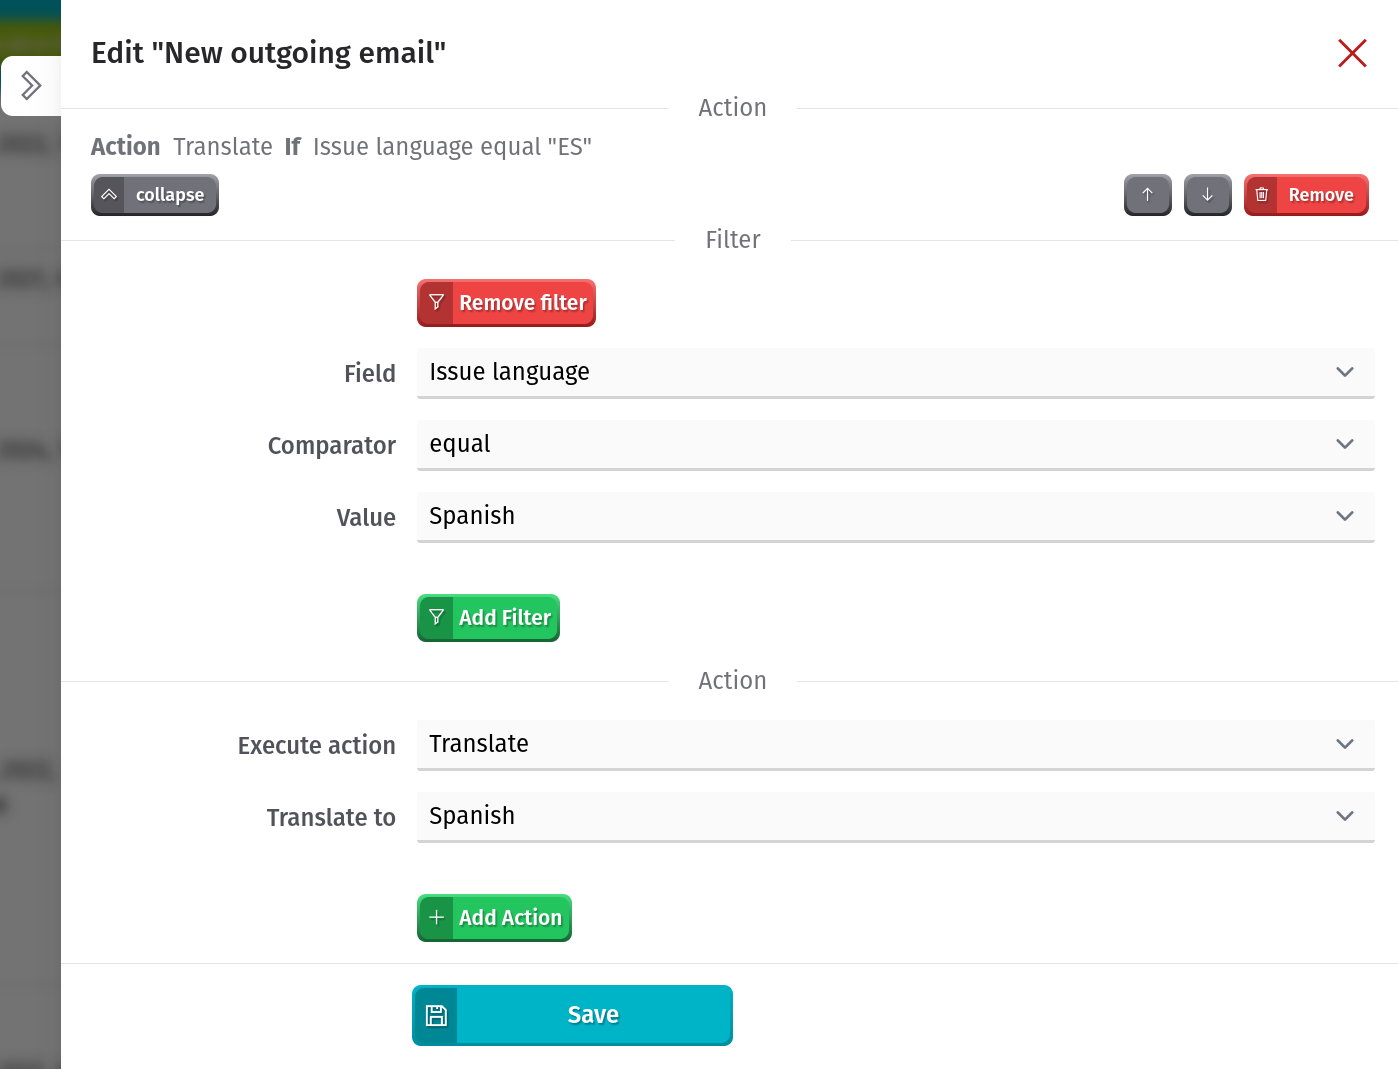Open the Translate to dropdown
The width and height of the screenshot is (1398, 1069).
(x=895, y=816)
